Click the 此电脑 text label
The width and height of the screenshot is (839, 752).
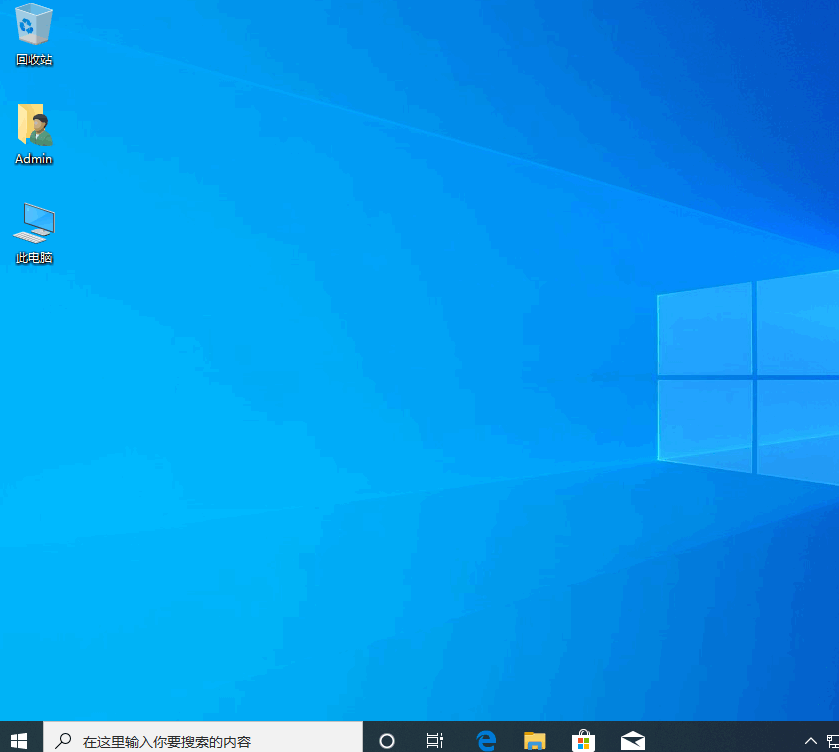[34, 258]
